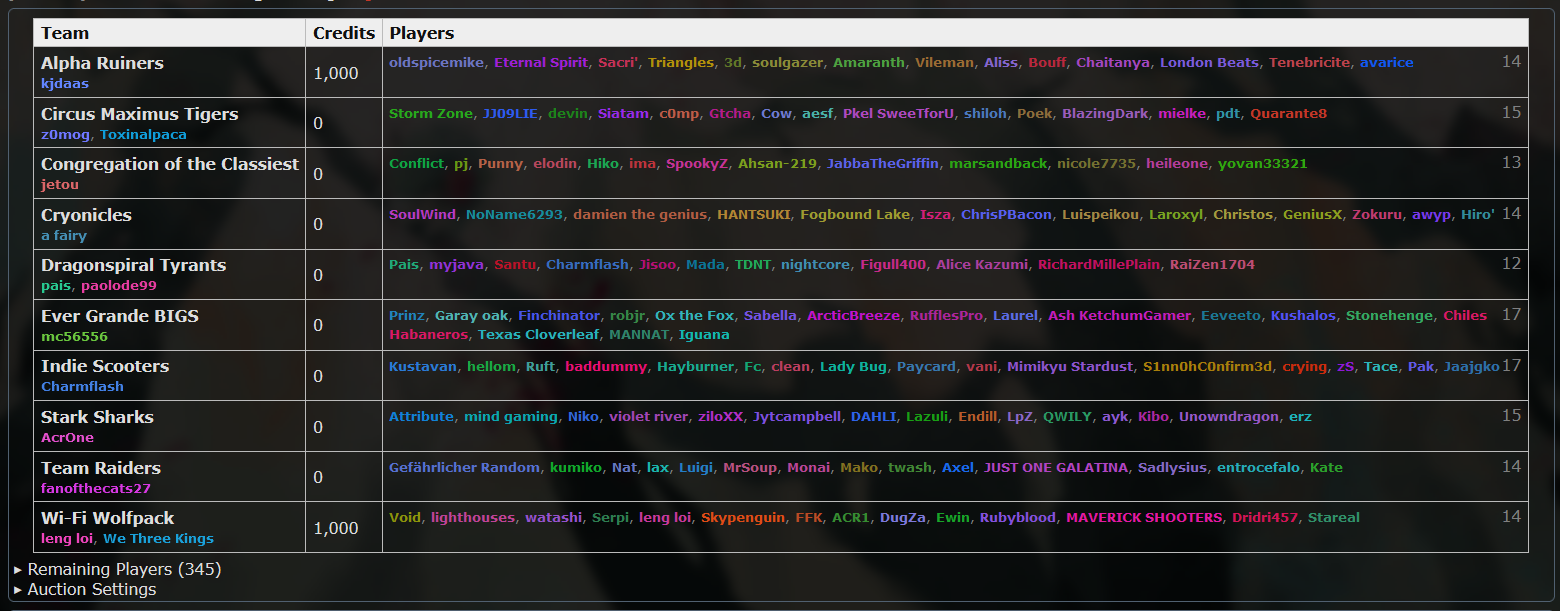
Task: Open manager z0mog's profile link
Action: [x=66, y=135]
